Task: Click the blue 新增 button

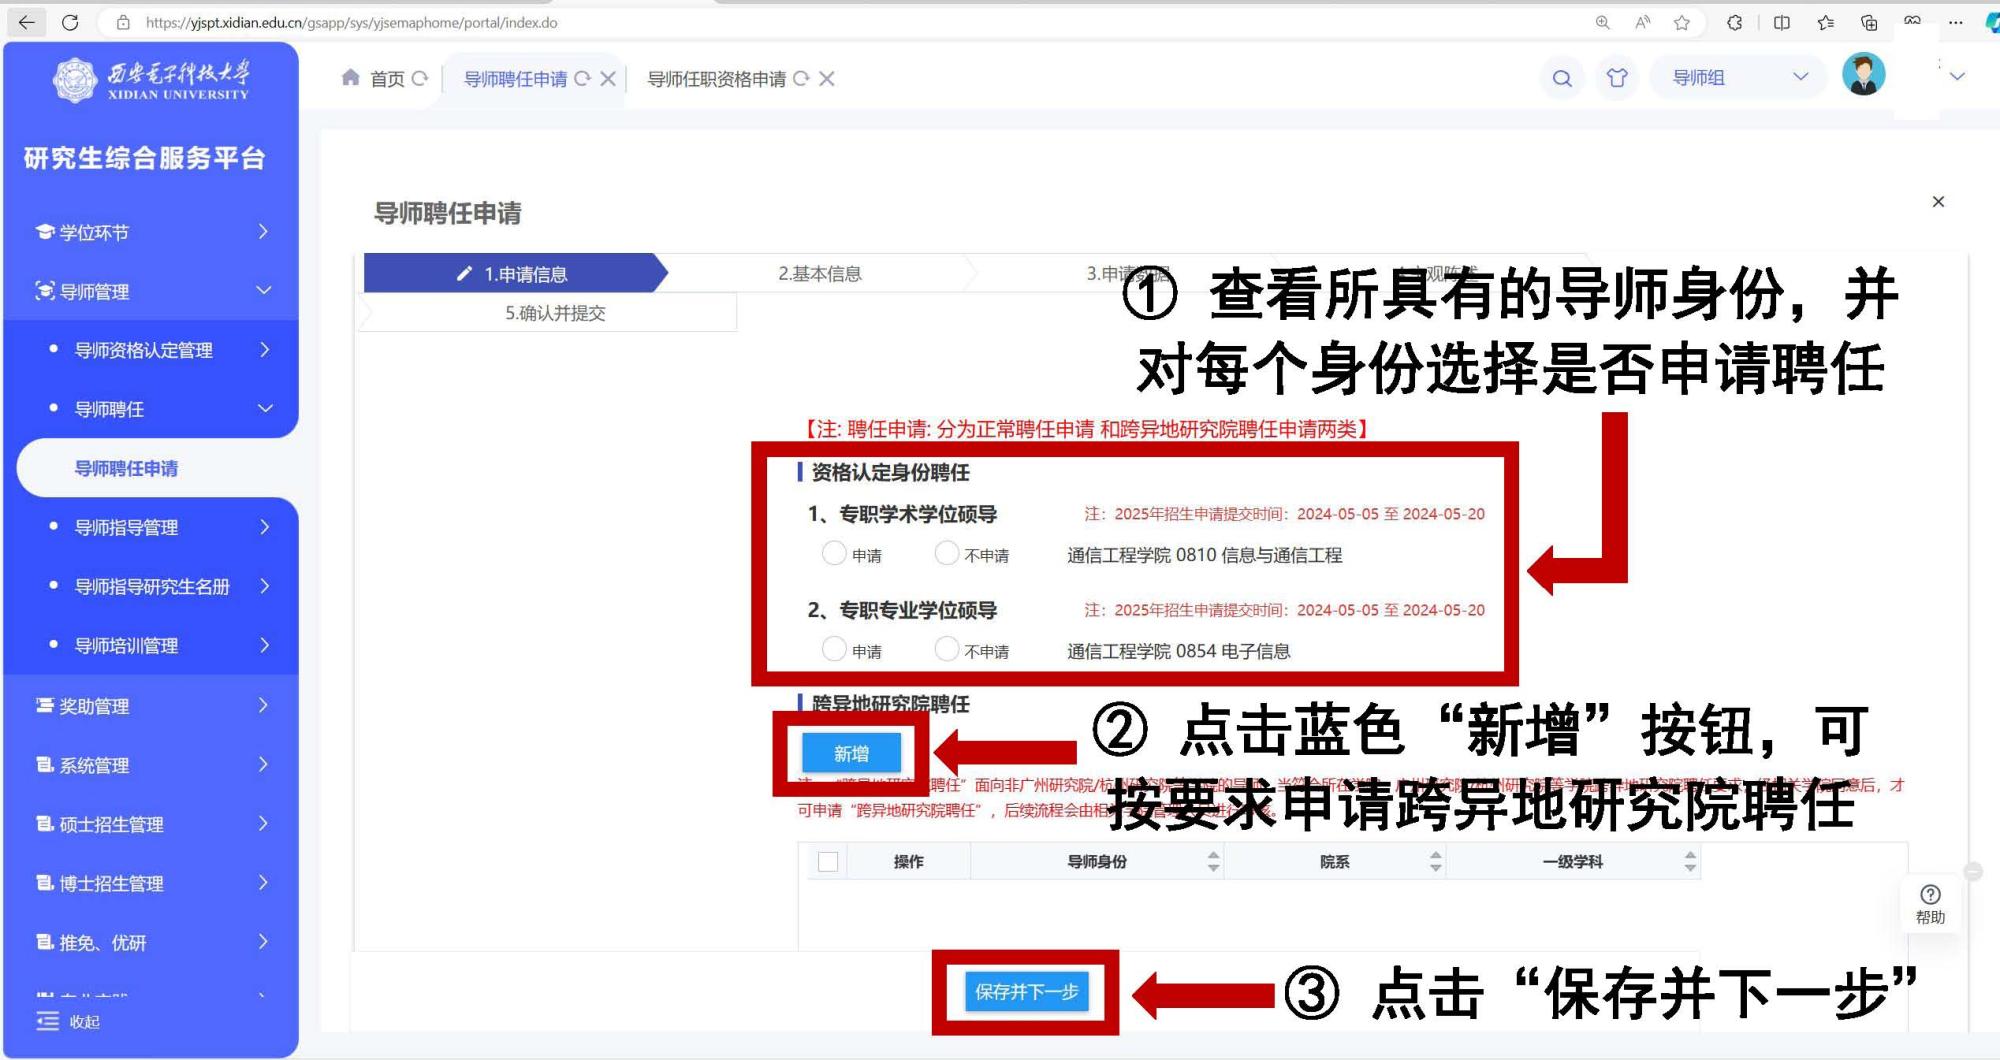Action: point(851,754)
